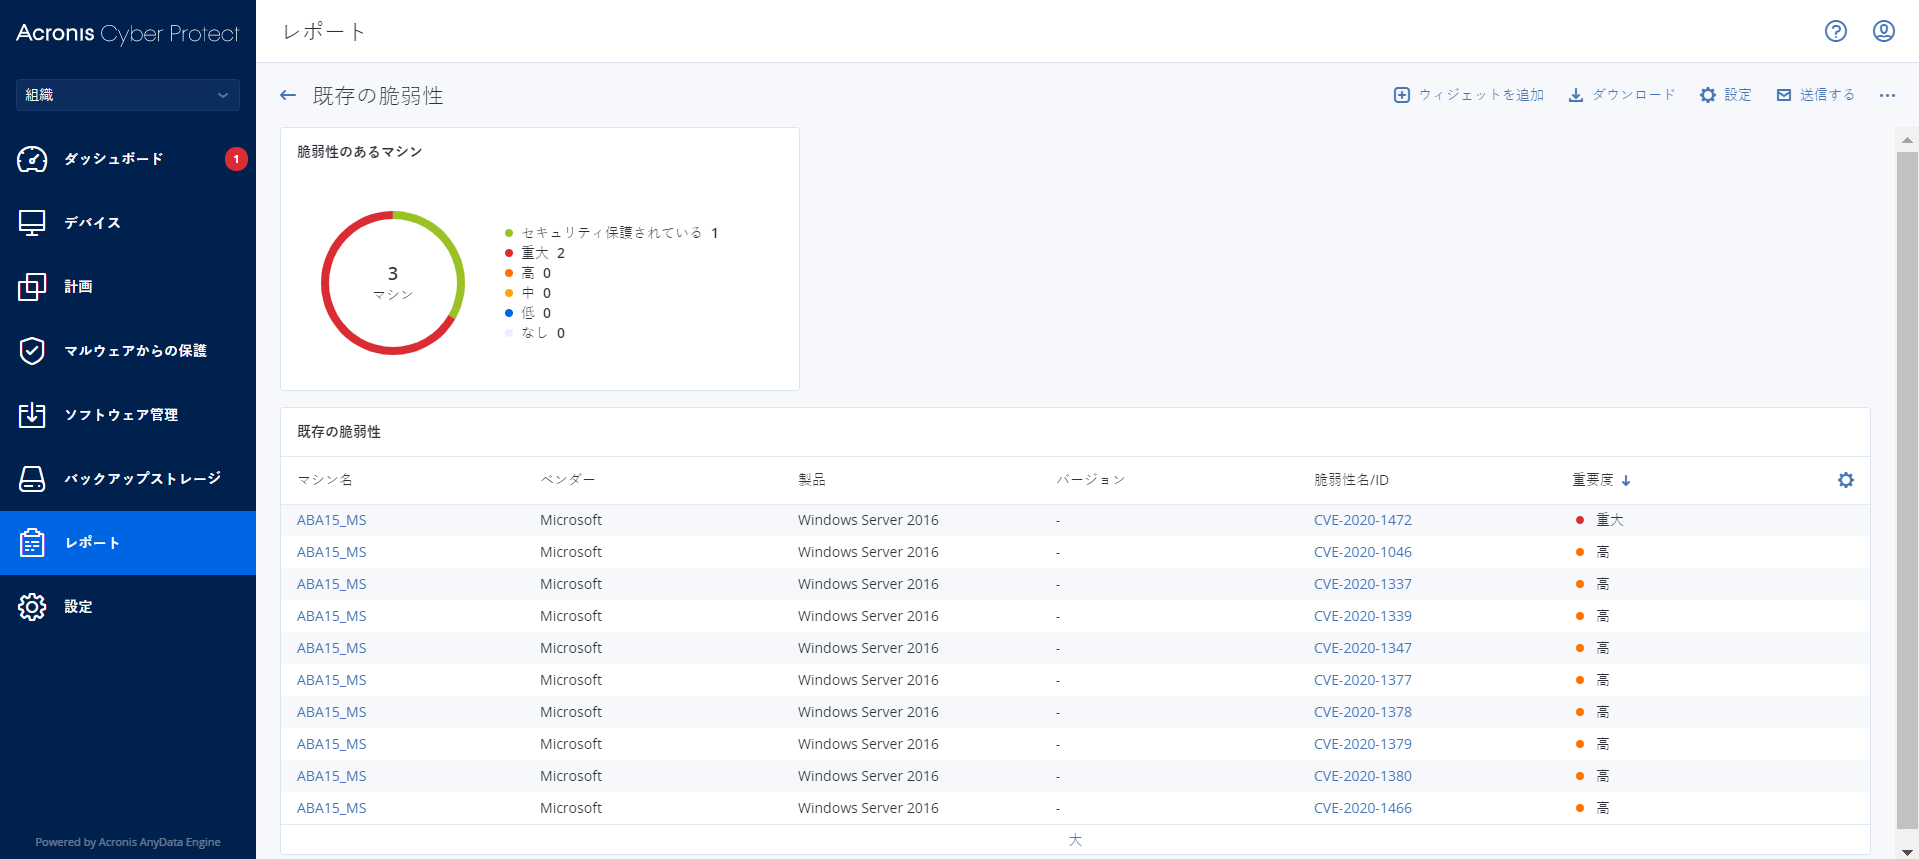Expand the ソフトウェア管理 sidebar section
This screenshot has width=1919, height=859.
121,415
